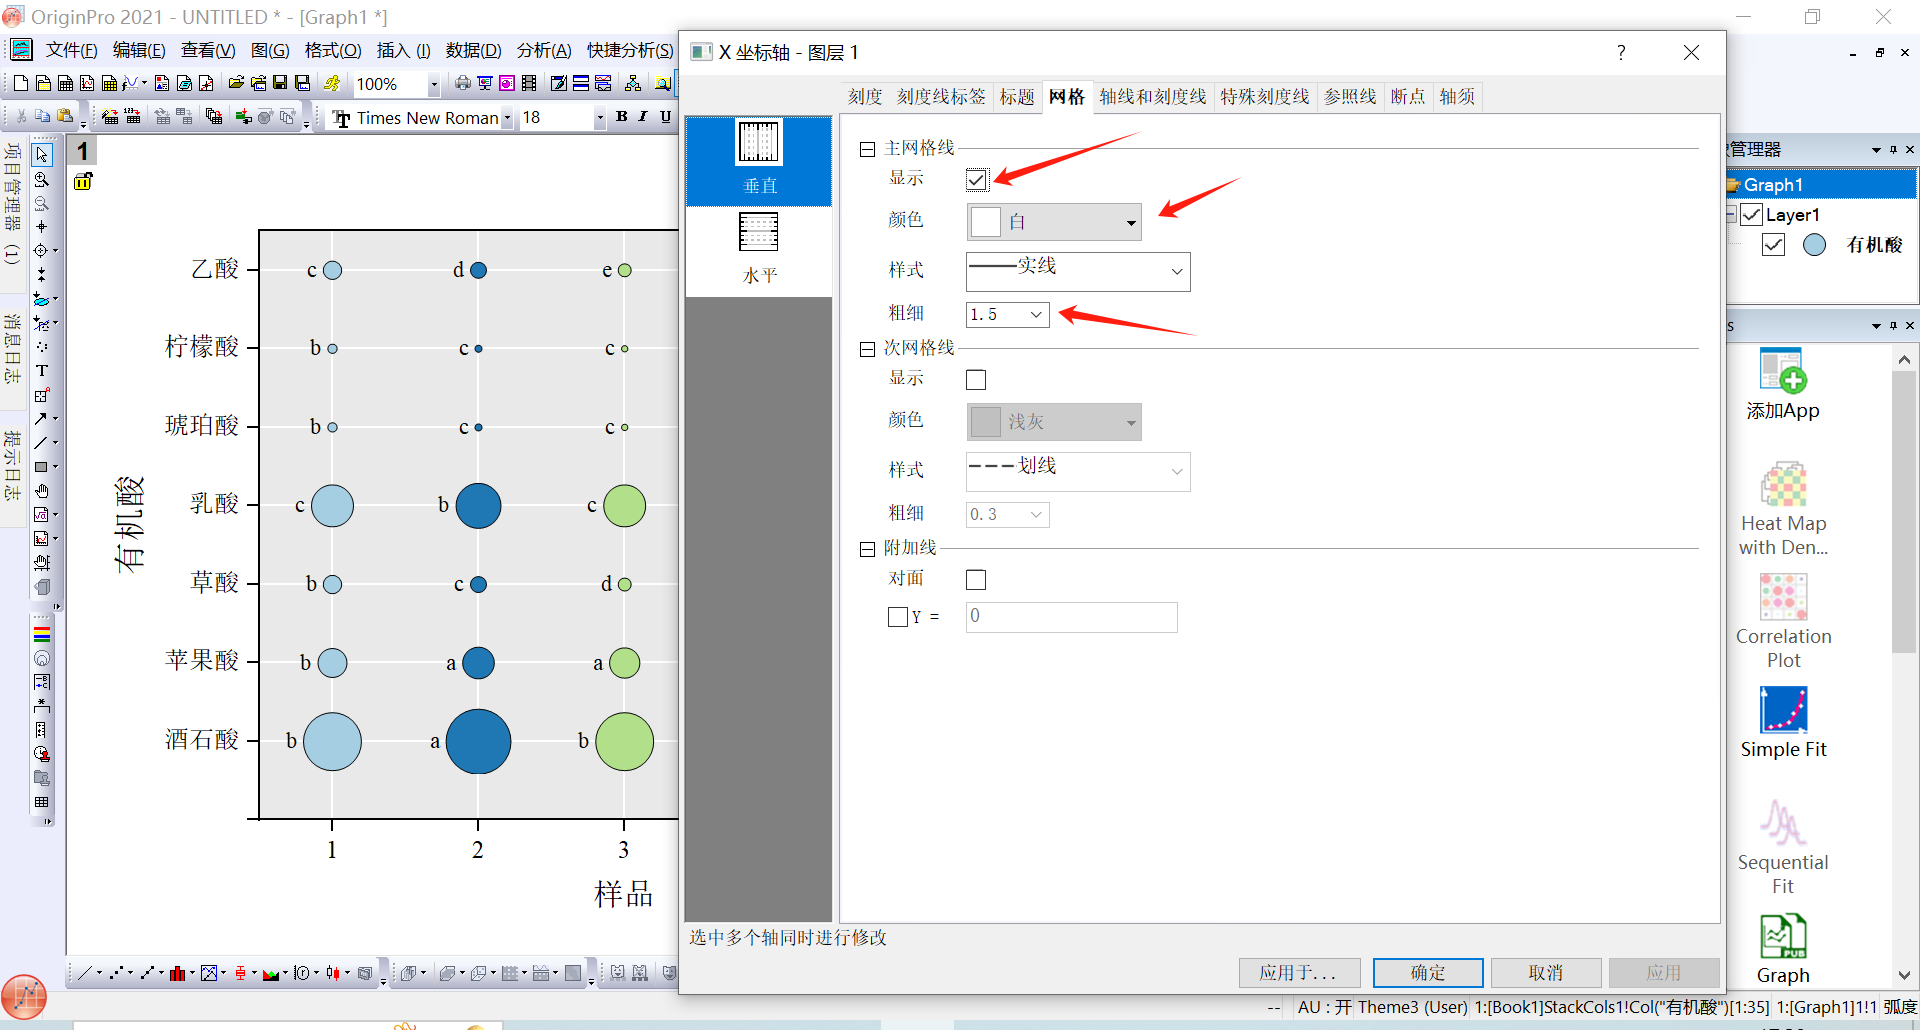This screenshot has width=1920, height=1030.
Task: Click the 取消 button
Action: (1545, 972)
